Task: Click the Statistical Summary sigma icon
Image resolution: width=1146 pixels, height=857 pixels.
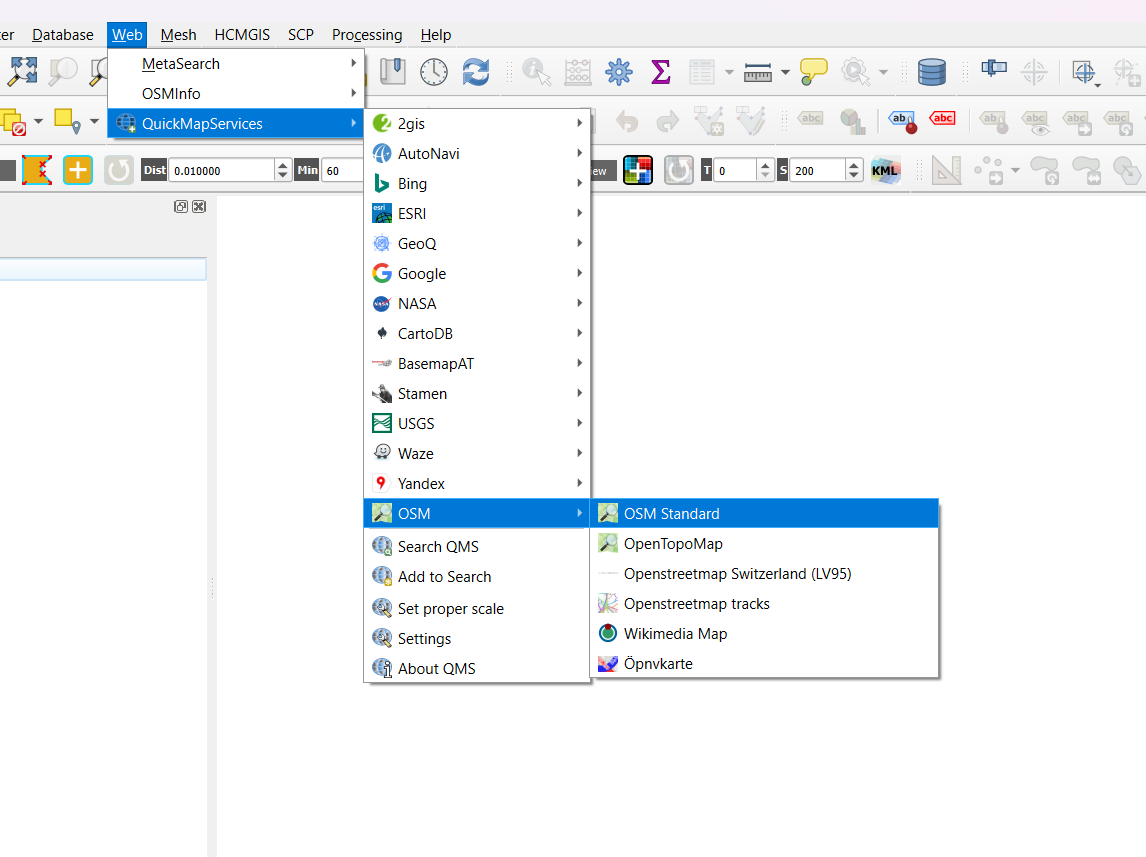Action: point(661,72)
